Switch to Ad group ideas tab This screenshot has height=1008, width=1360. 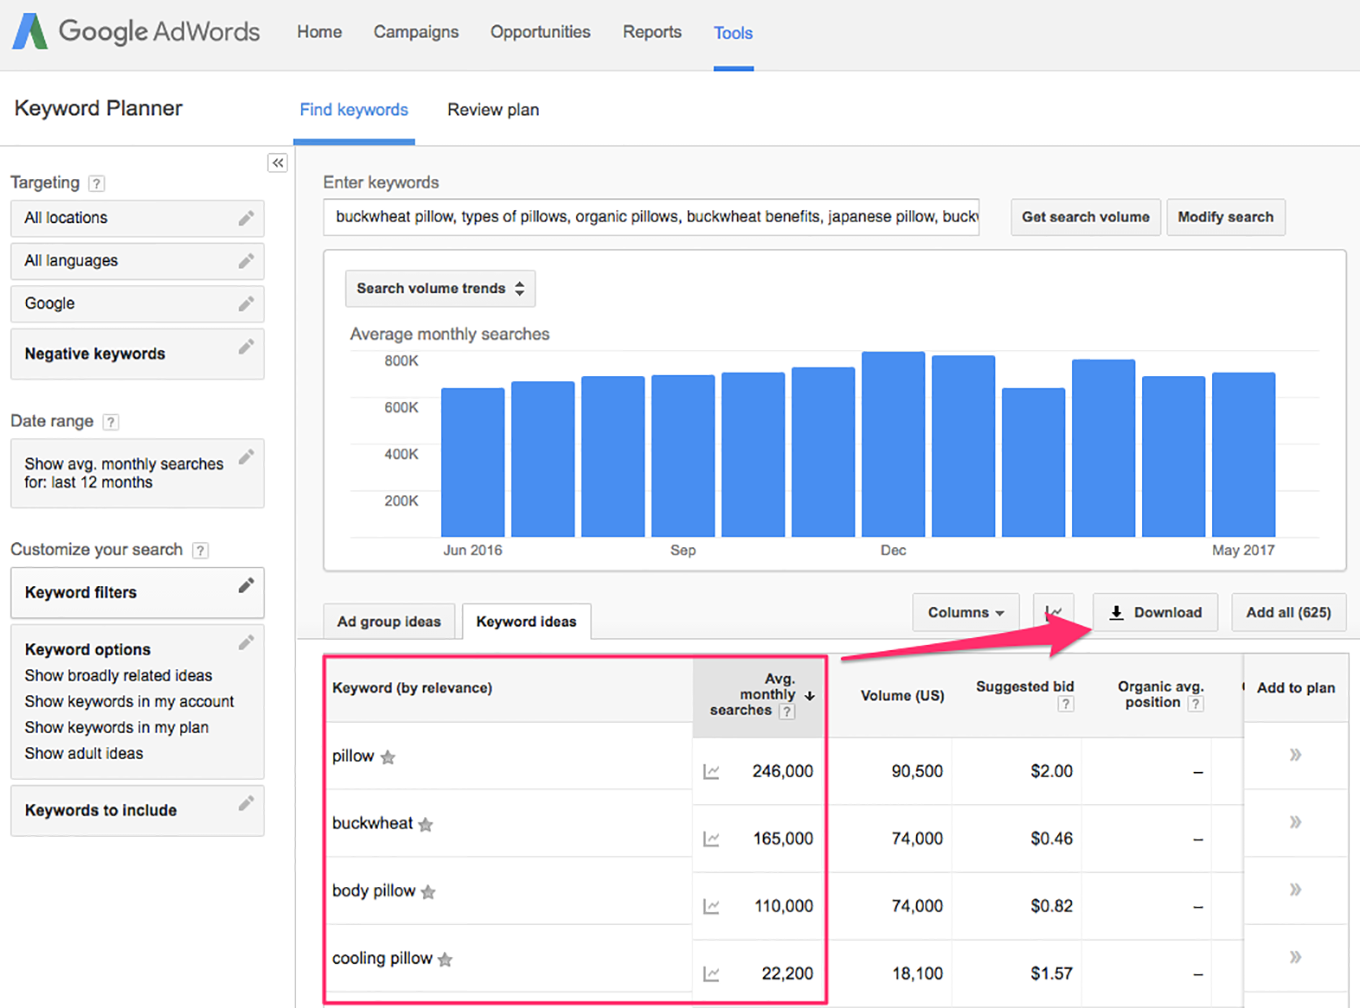(x=389, y=622)
